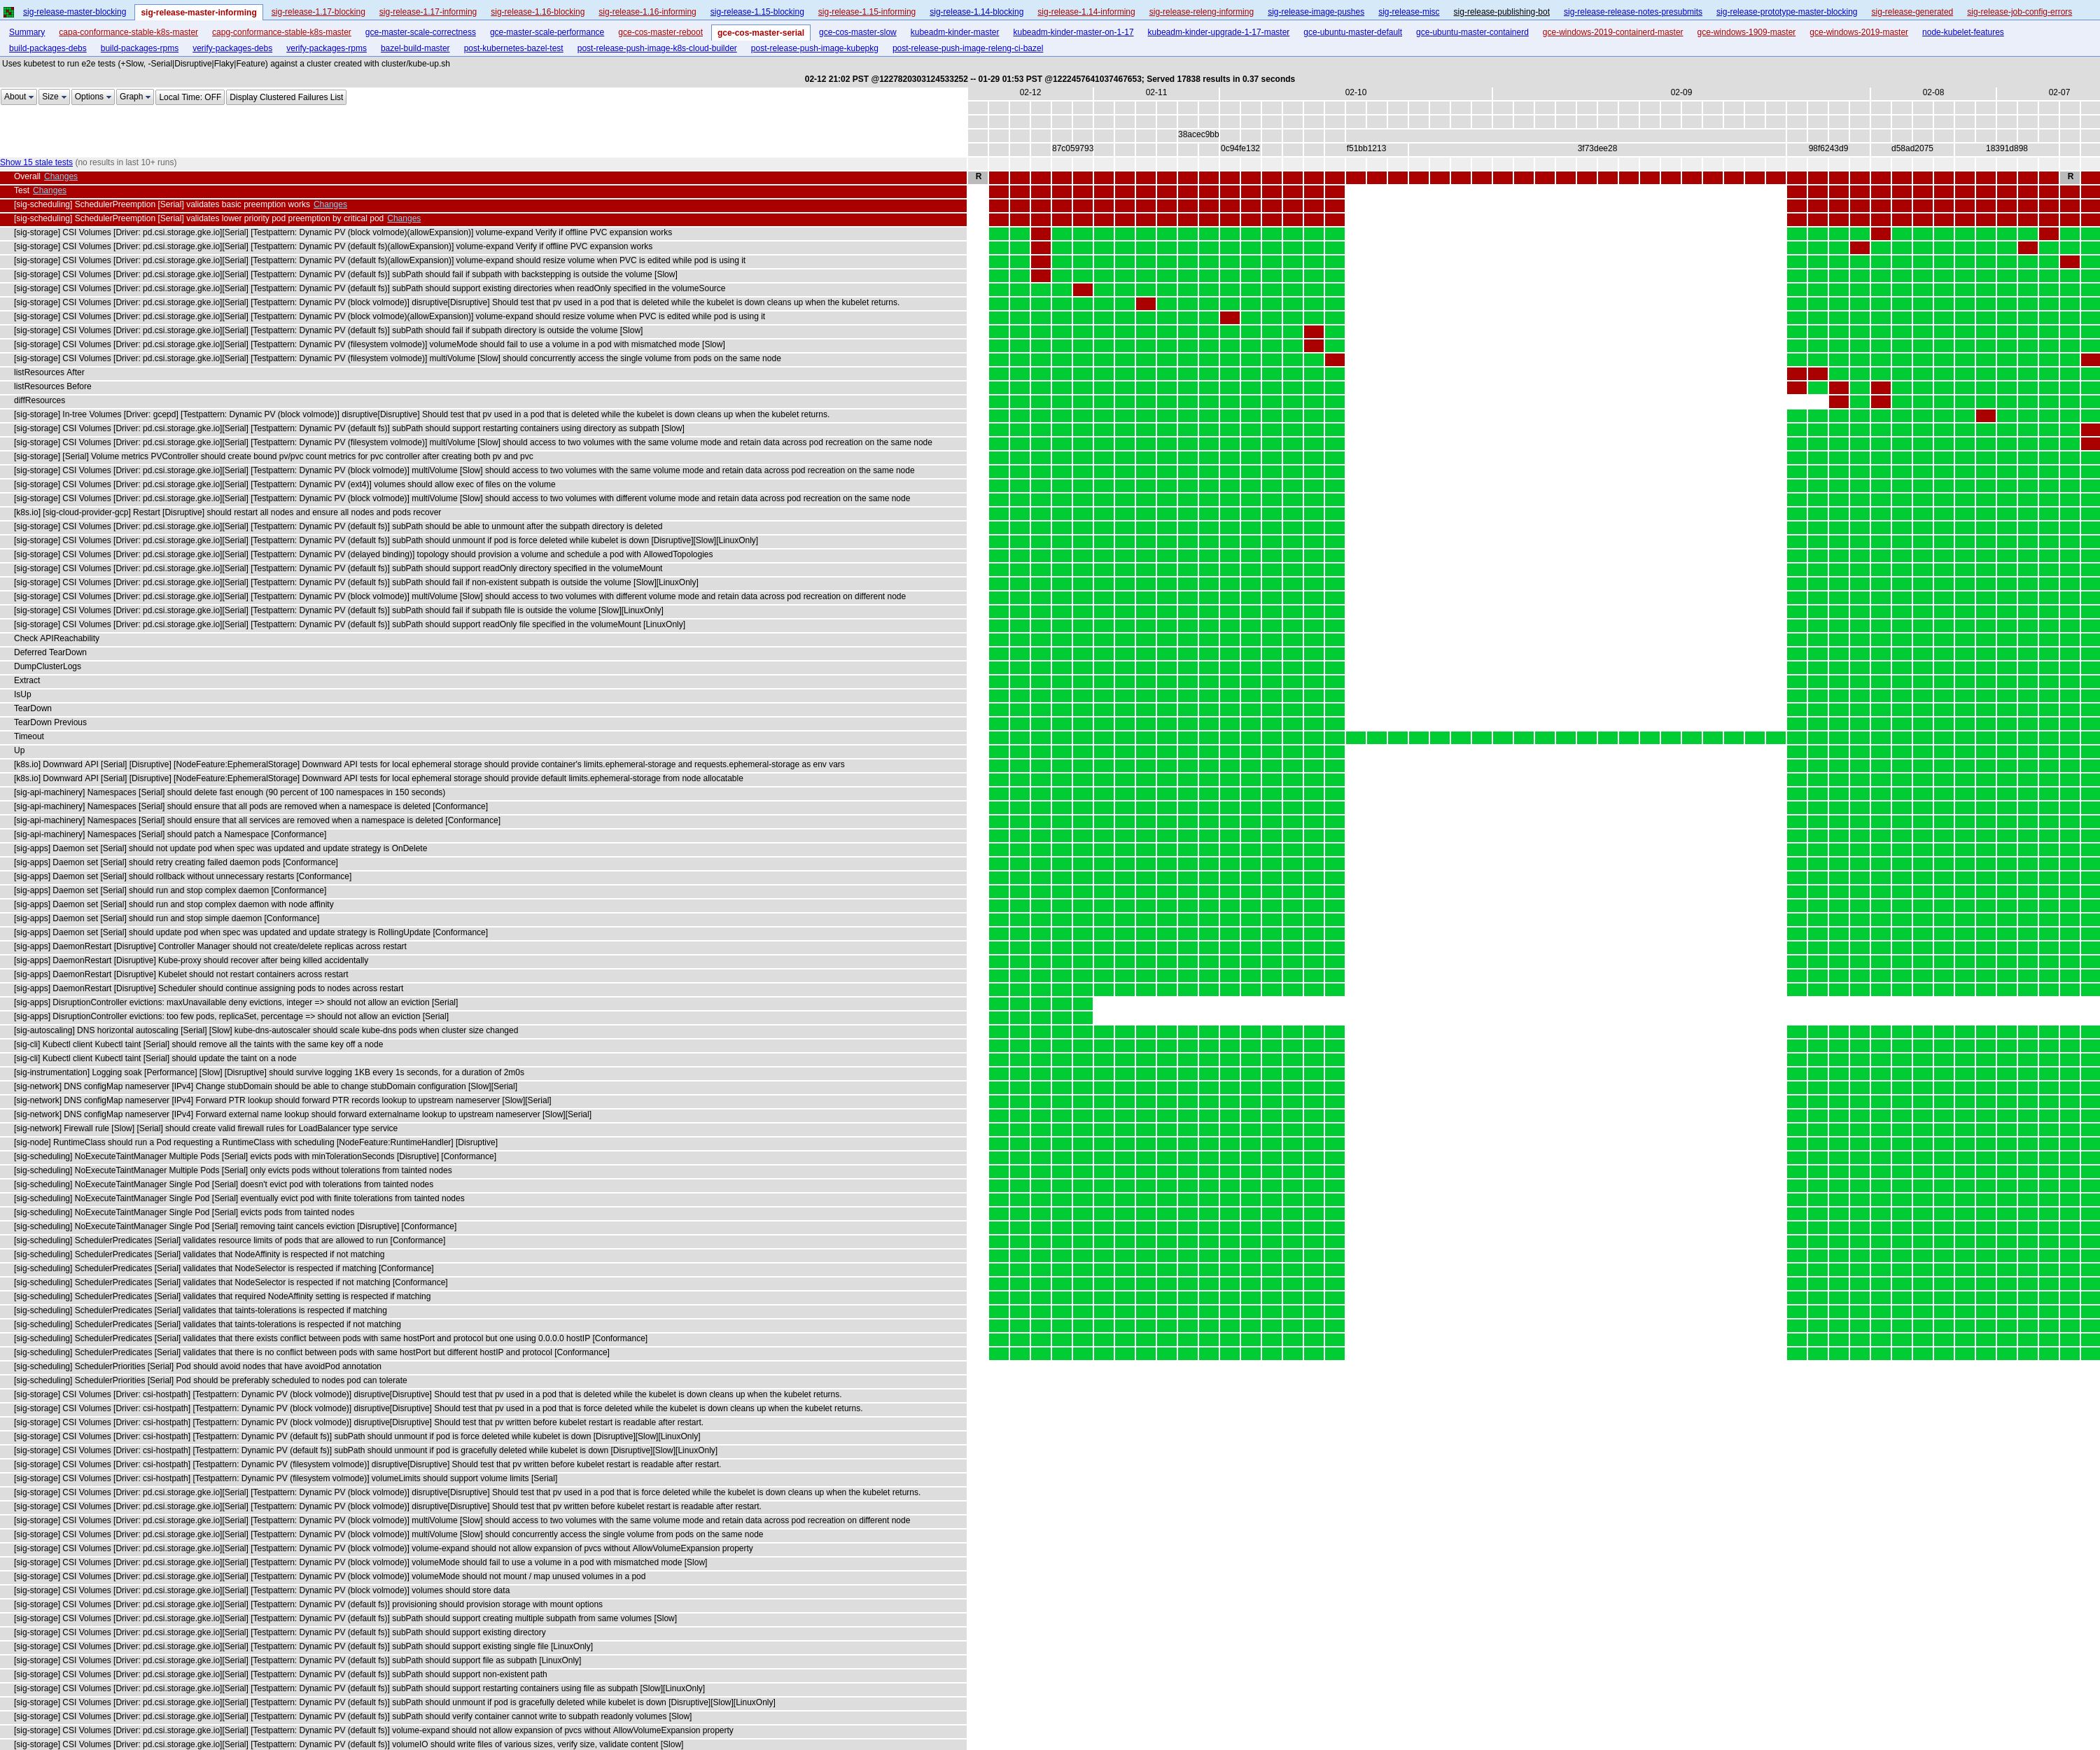The height and width of the screenshot is (1750, 2100).
Task: Open sig-release-releng-informing tab
Action: point(1201,12)
